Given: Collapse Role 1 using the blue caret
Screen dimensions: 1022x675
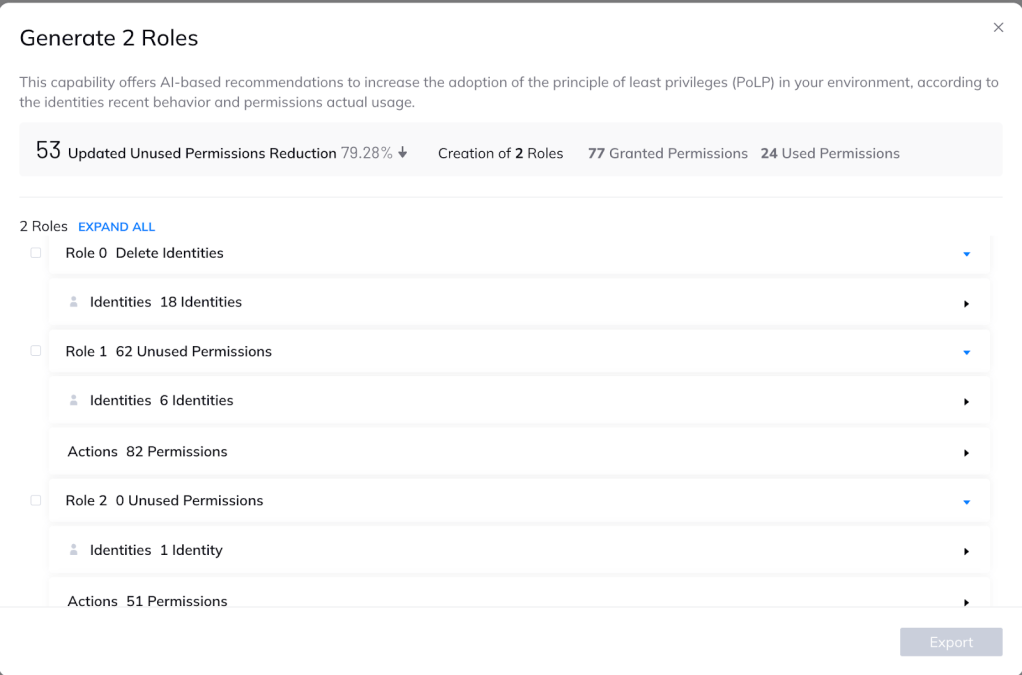Looking at the screenshot, I should 967,352.
